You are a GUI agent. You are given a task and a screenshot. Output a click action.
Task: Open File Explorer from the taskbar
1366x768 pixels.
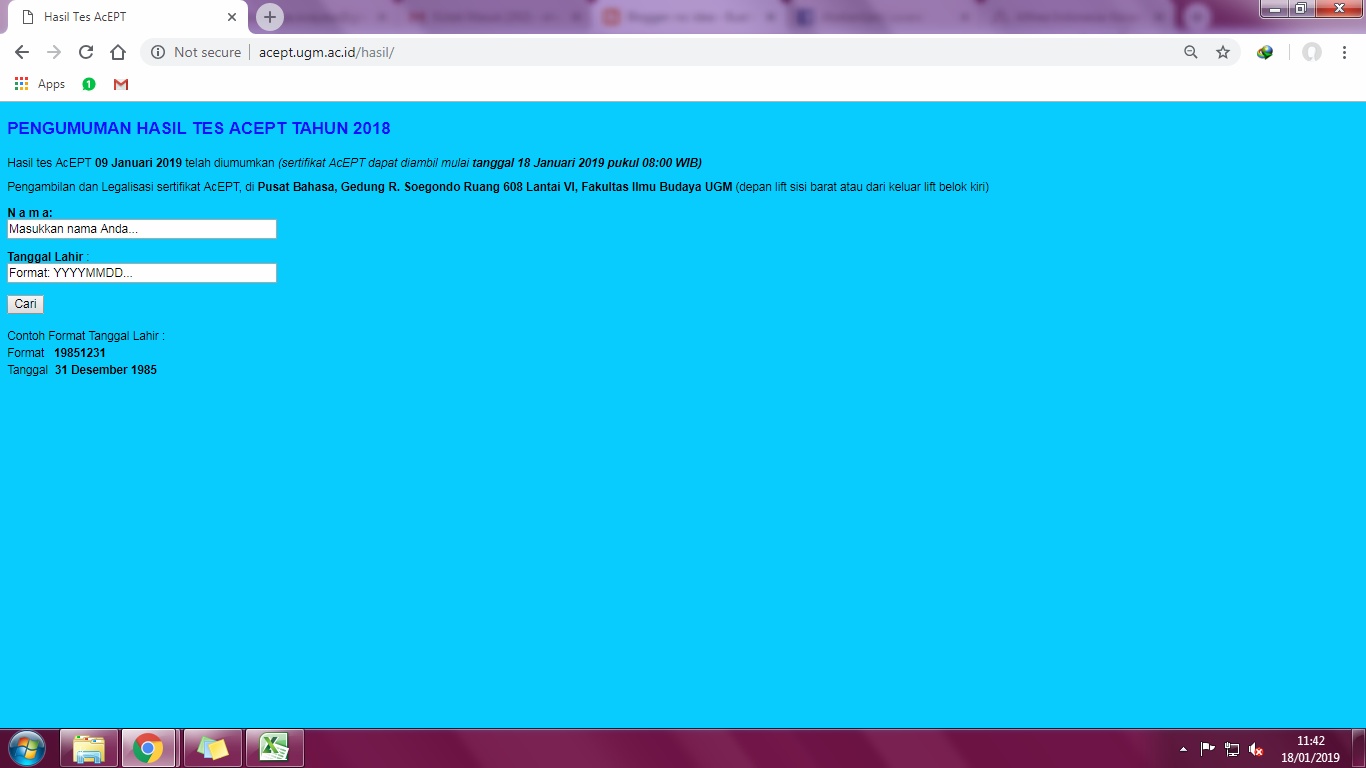click(89, 748)
